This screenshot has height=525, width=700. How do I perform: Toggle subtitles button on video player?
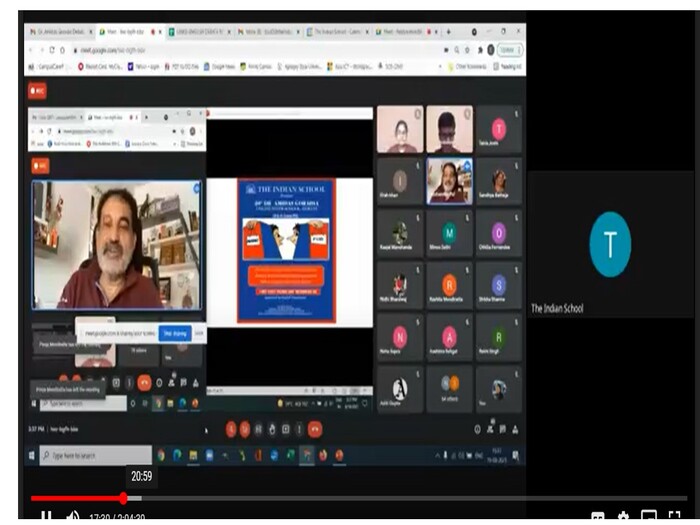[597, 517]
